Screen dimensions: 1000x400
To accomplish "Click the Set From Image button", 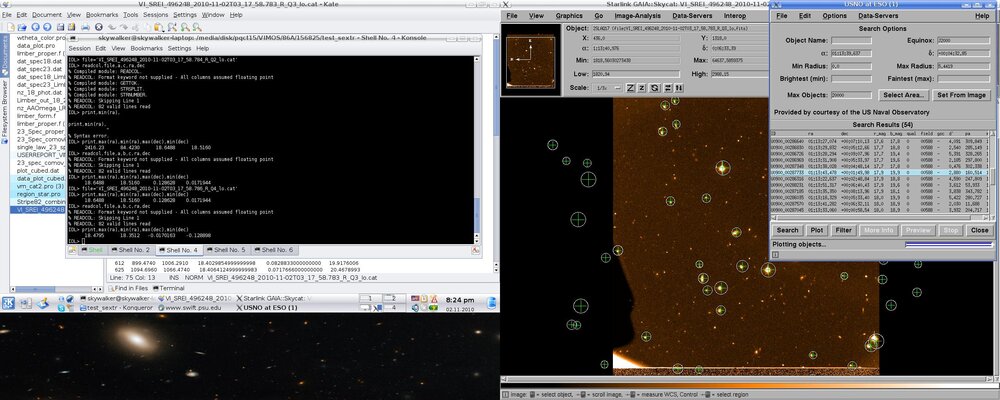I will click(960, 93).
